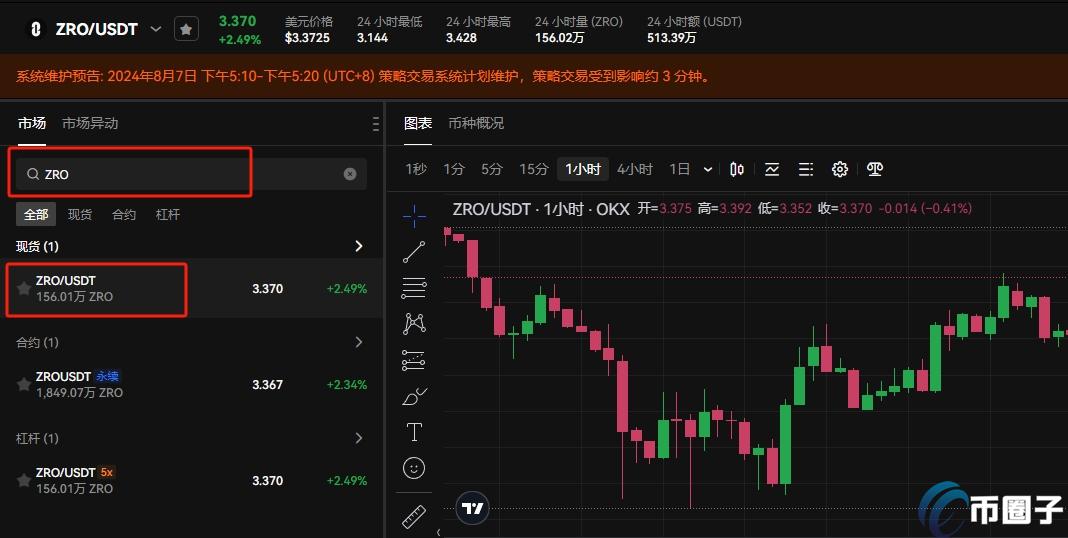Viewport: 1068px width, 538px height.
Task: Open the ZRO/USDT spot pair row
Action: tap(191, 289)
